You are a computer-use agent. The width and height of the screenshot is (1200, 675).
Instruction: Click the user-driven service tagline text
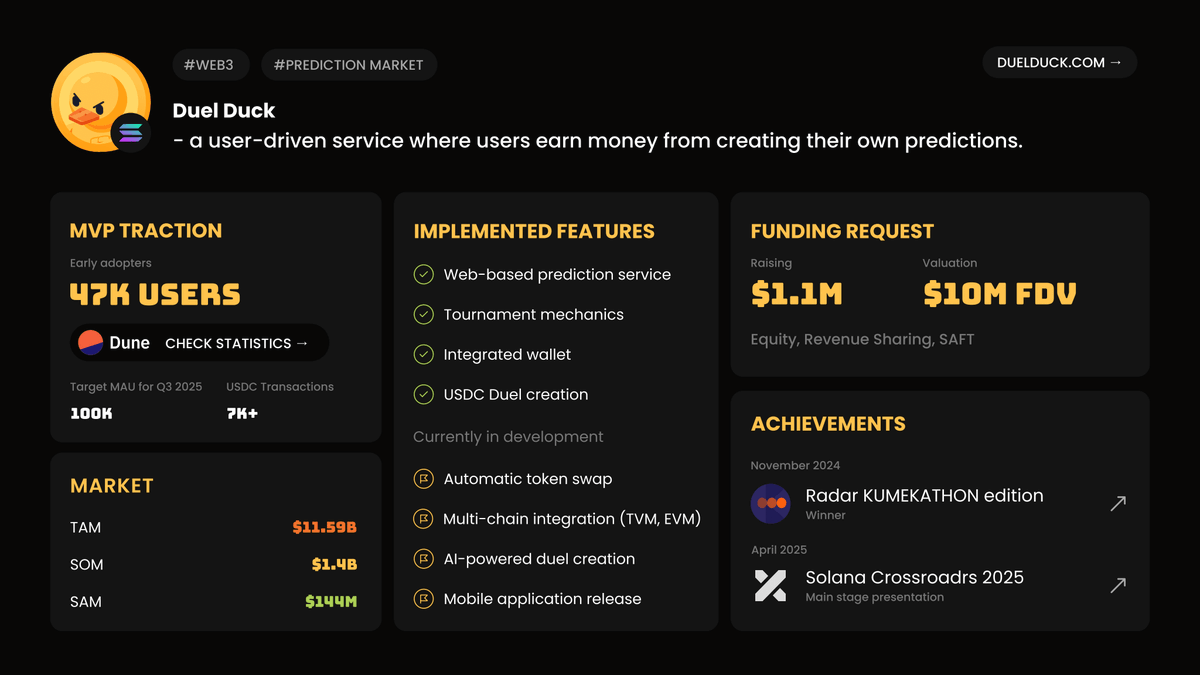coord(598,141)
